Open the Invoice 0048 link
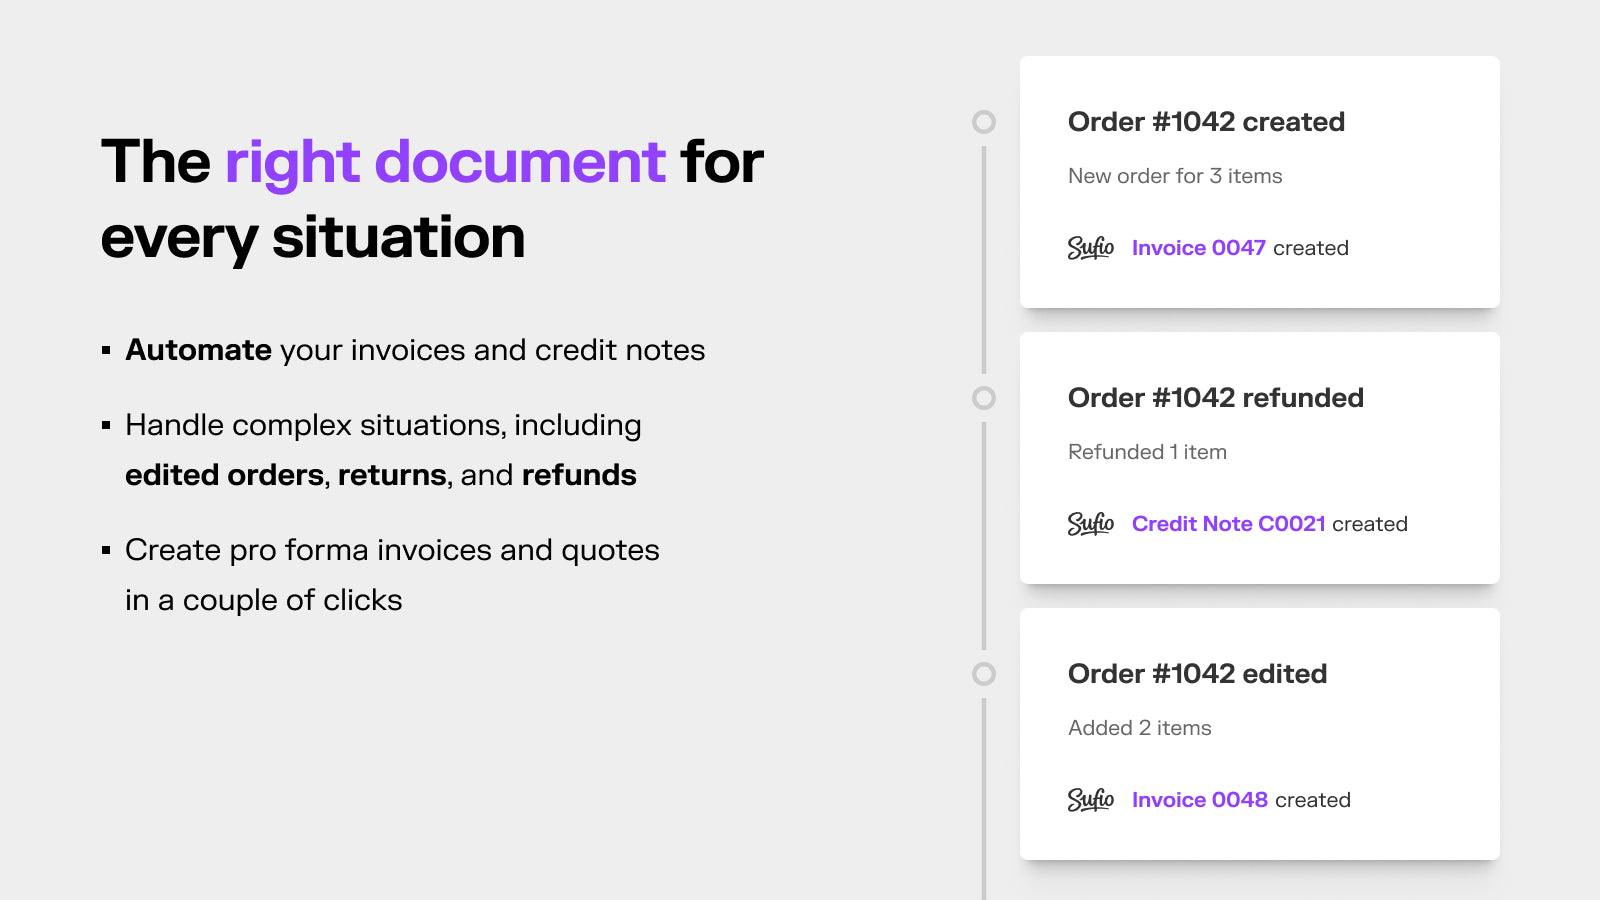The image size is (1600, 900). coord(1200,800)
